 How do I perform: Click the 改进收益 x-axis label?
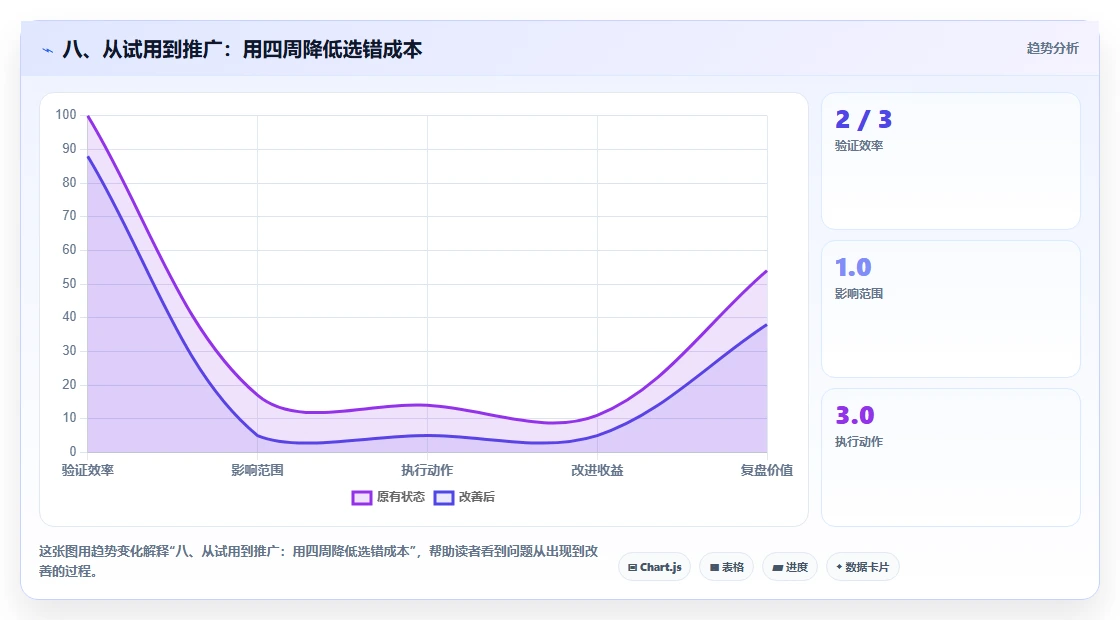coord(597,470)
